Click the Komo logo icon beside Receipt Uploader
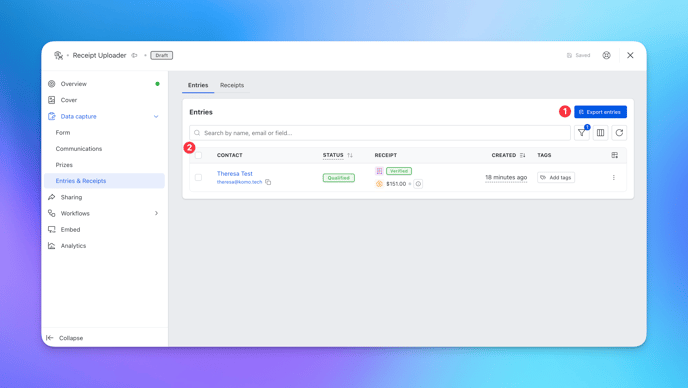Viewport: 688px width, 388px height. click(x=58, y=55)
